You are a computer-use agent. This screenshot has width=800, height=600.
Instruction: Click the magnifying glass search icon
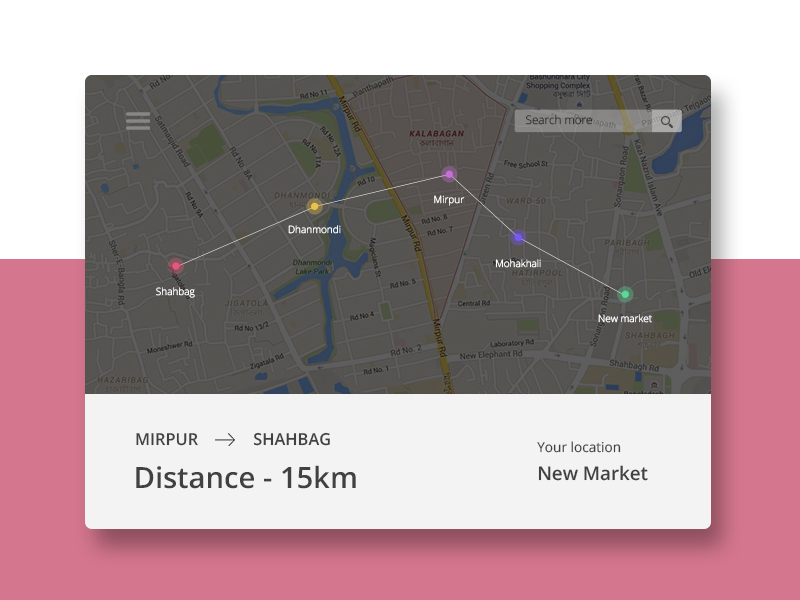point(667,122)
